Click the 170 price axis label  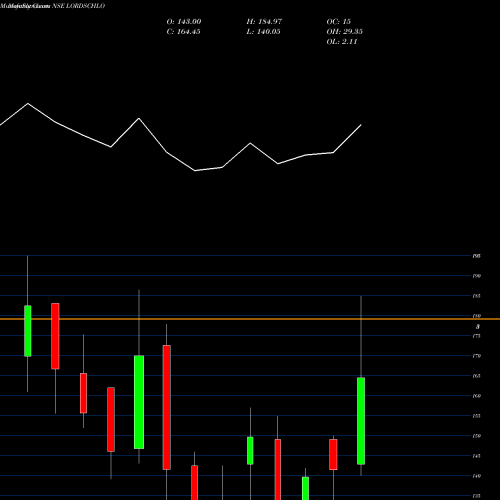point(477,356)
